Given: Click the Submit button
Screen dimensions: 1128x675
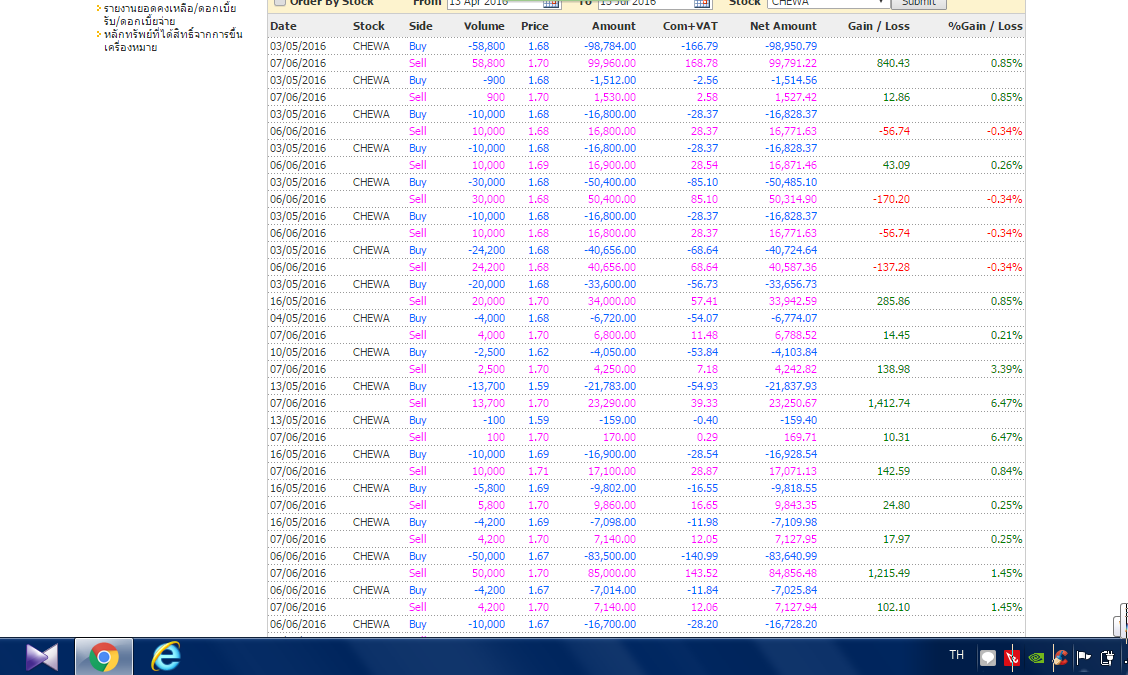Looking at the screenshot, I should [919, 4].
